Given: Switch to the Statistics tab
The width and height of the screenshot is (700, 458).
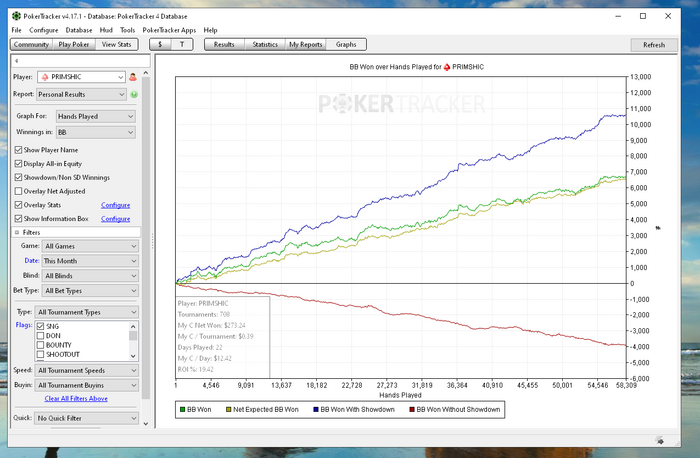Looking at the screenshot, I should pyautogui.click(x=265, y=44).
